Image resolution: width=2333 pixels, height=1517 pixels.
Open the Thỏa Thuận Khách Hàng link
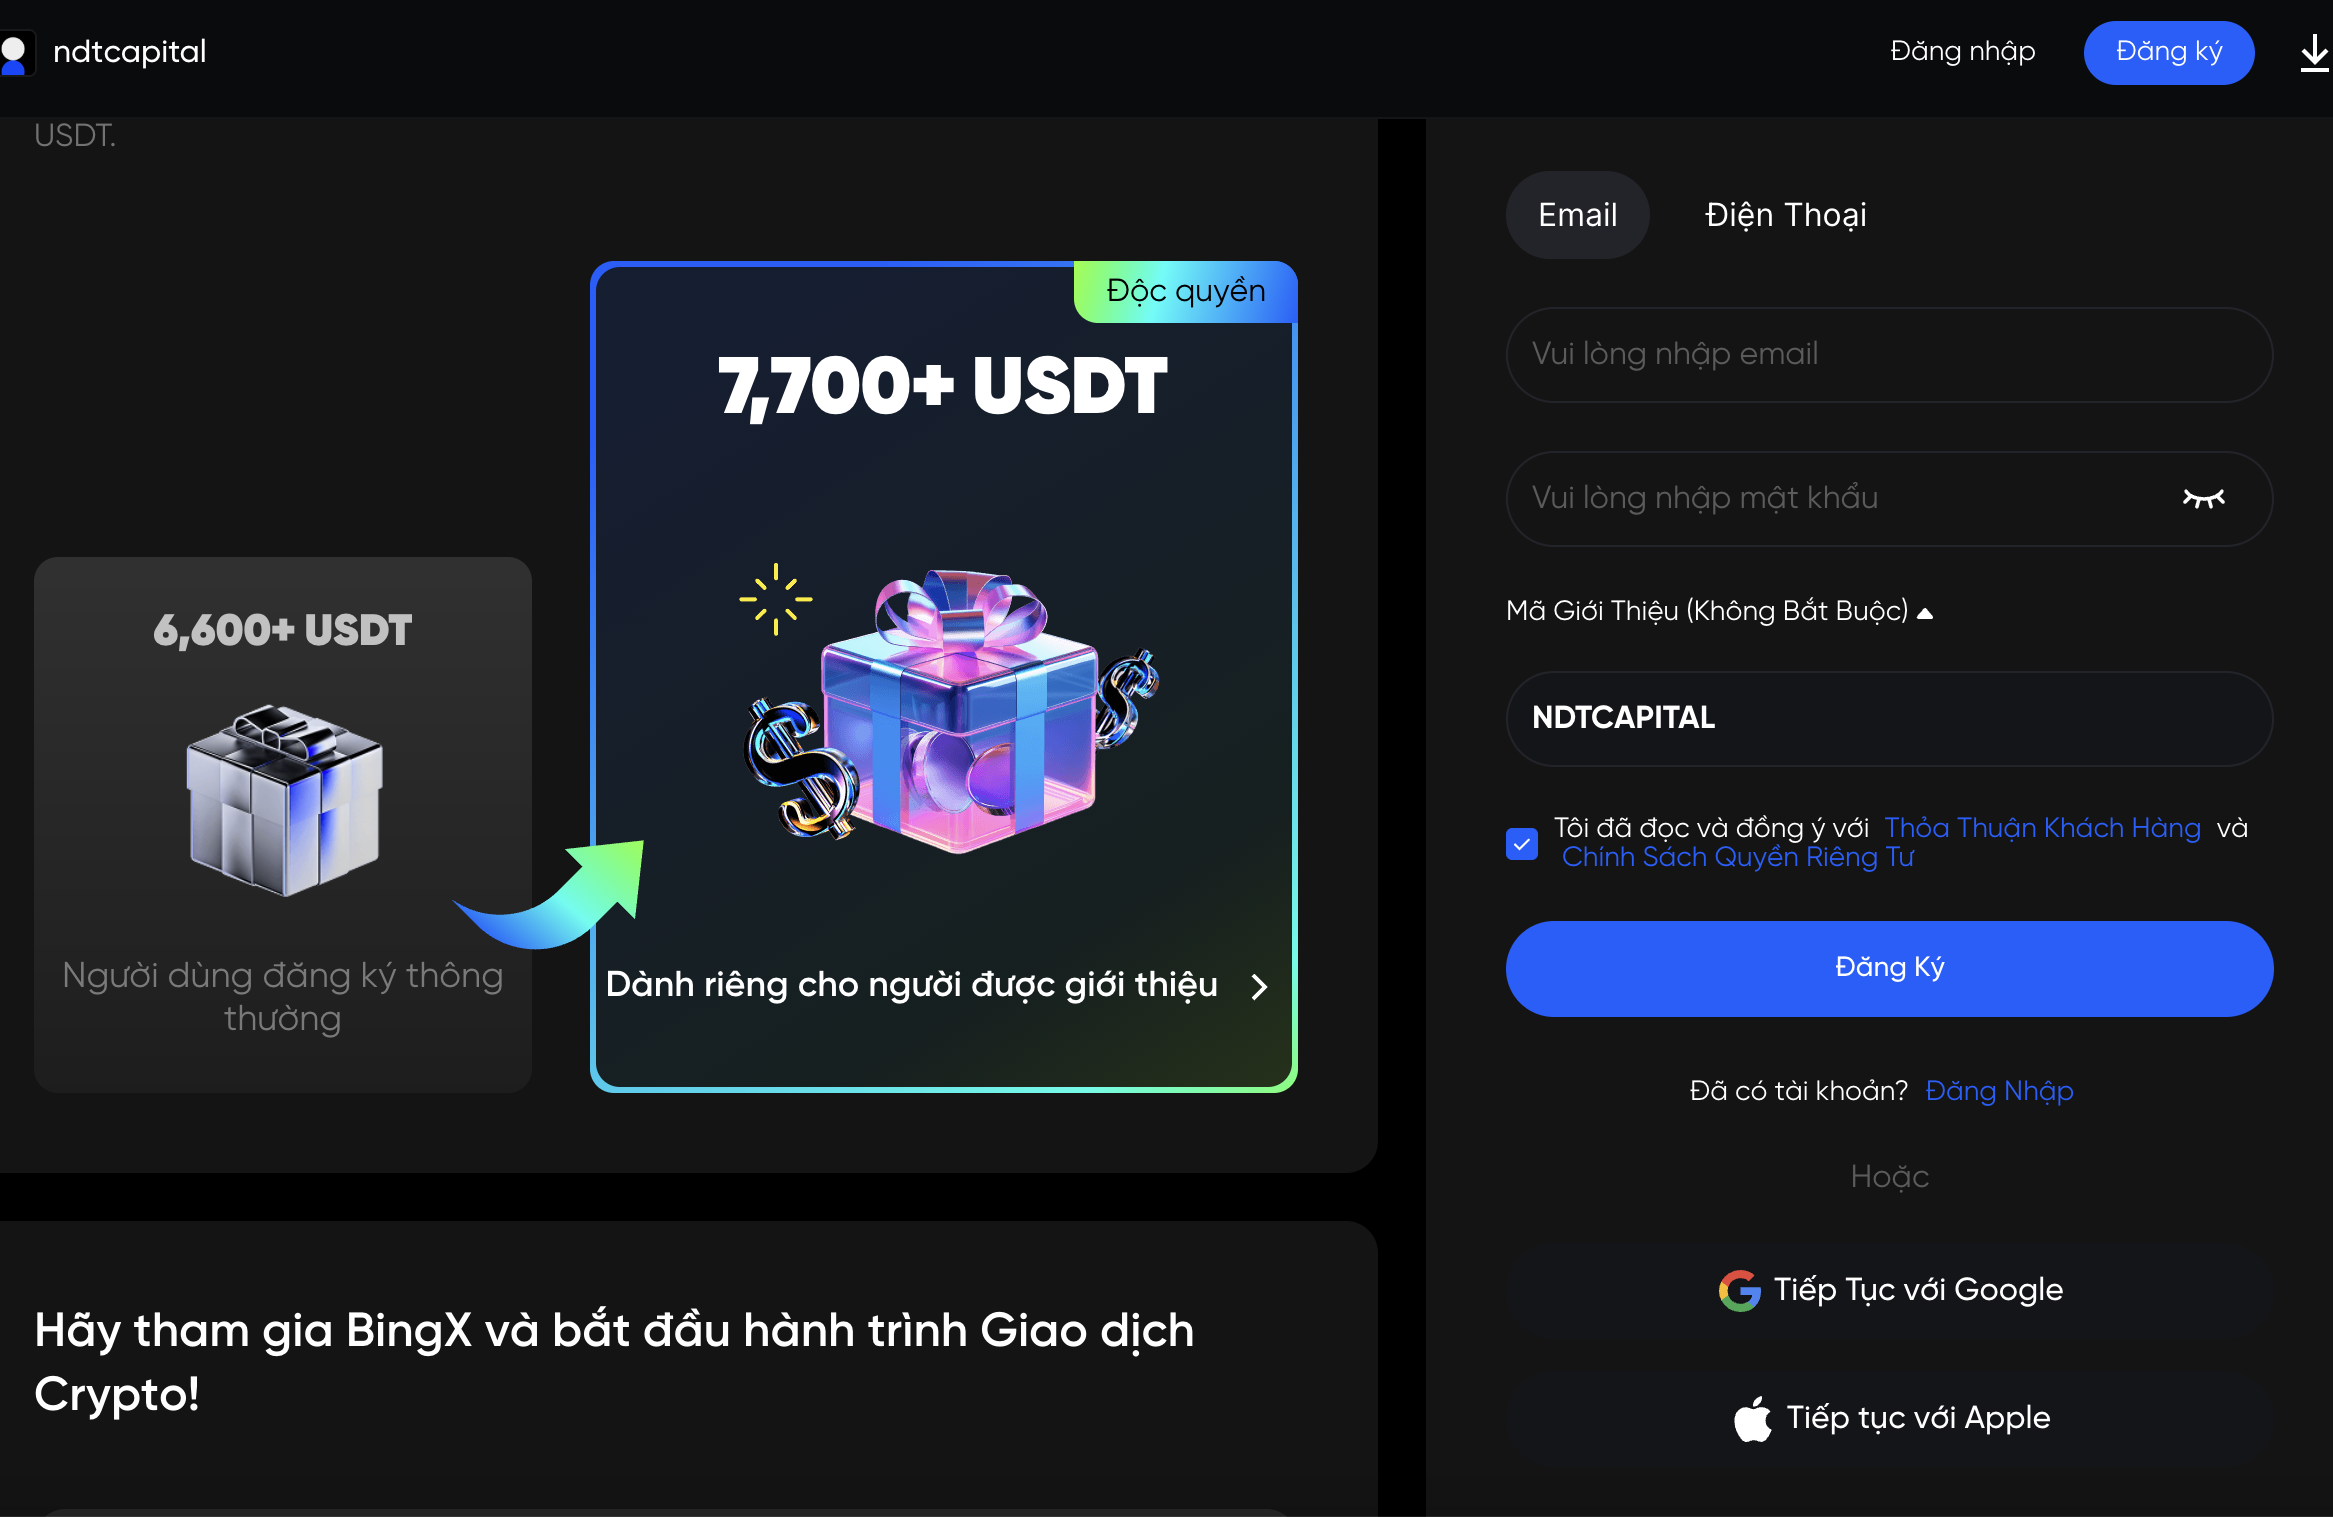pyautogui.click(x=2042, y=828)
